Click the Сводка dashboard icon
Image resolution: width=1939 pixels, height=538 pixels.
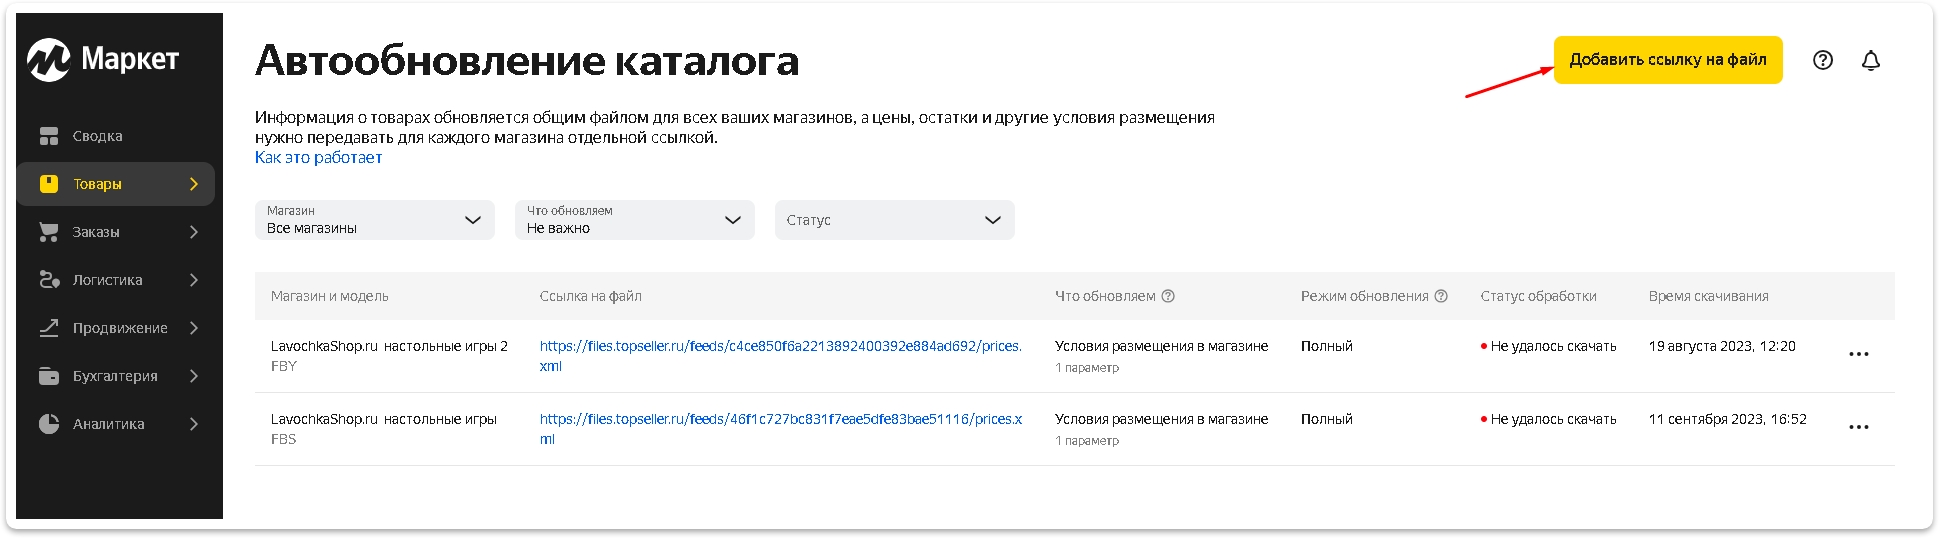(49, 136)
